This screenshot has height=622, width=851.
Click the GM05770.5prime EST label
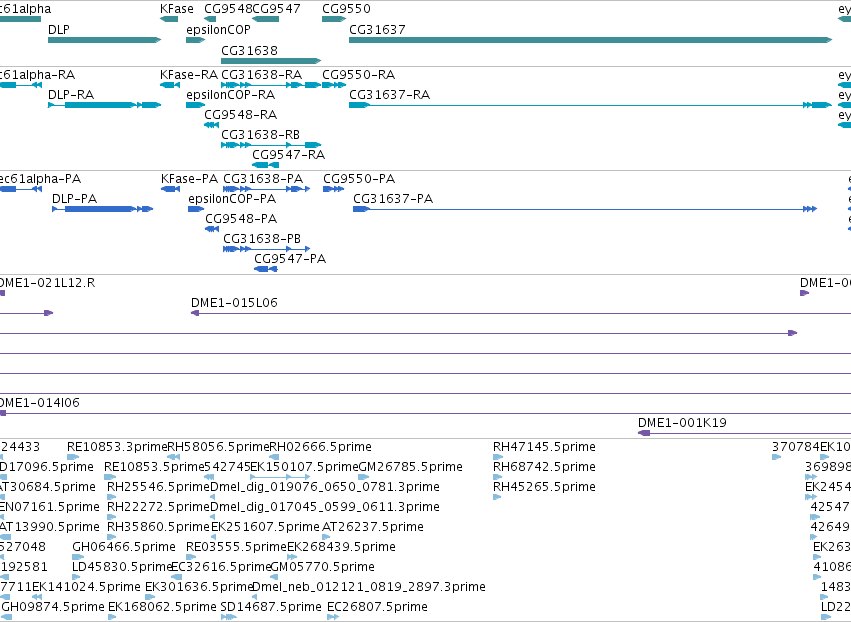(x=322, y=567)
